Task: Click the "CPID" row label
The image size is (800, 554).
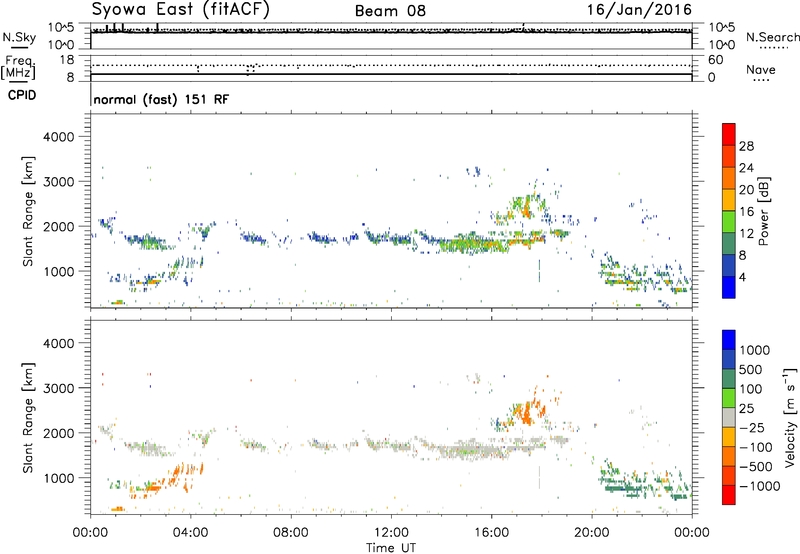Action: coord(22,95)
